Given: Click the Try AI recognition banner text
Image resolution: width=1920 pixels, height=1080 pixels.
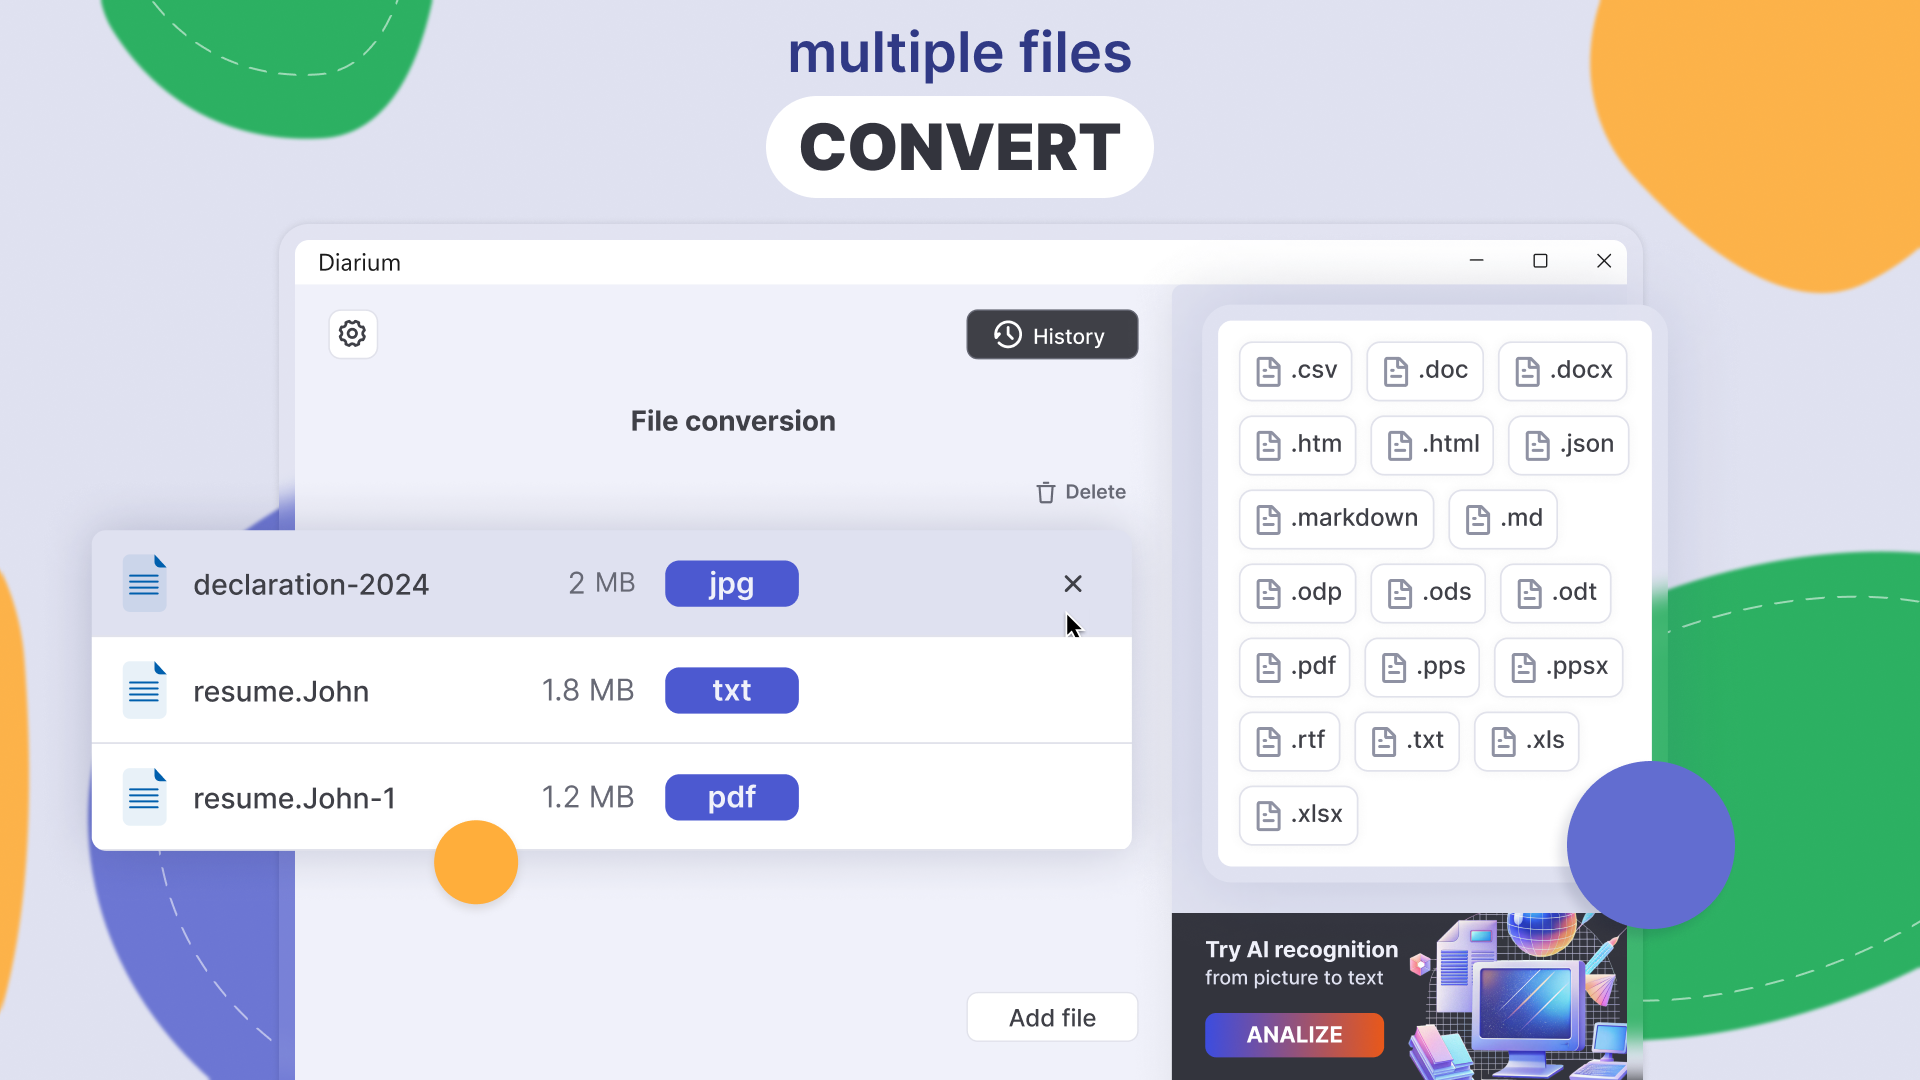Looking at the screenshot, I should 1301,949.
